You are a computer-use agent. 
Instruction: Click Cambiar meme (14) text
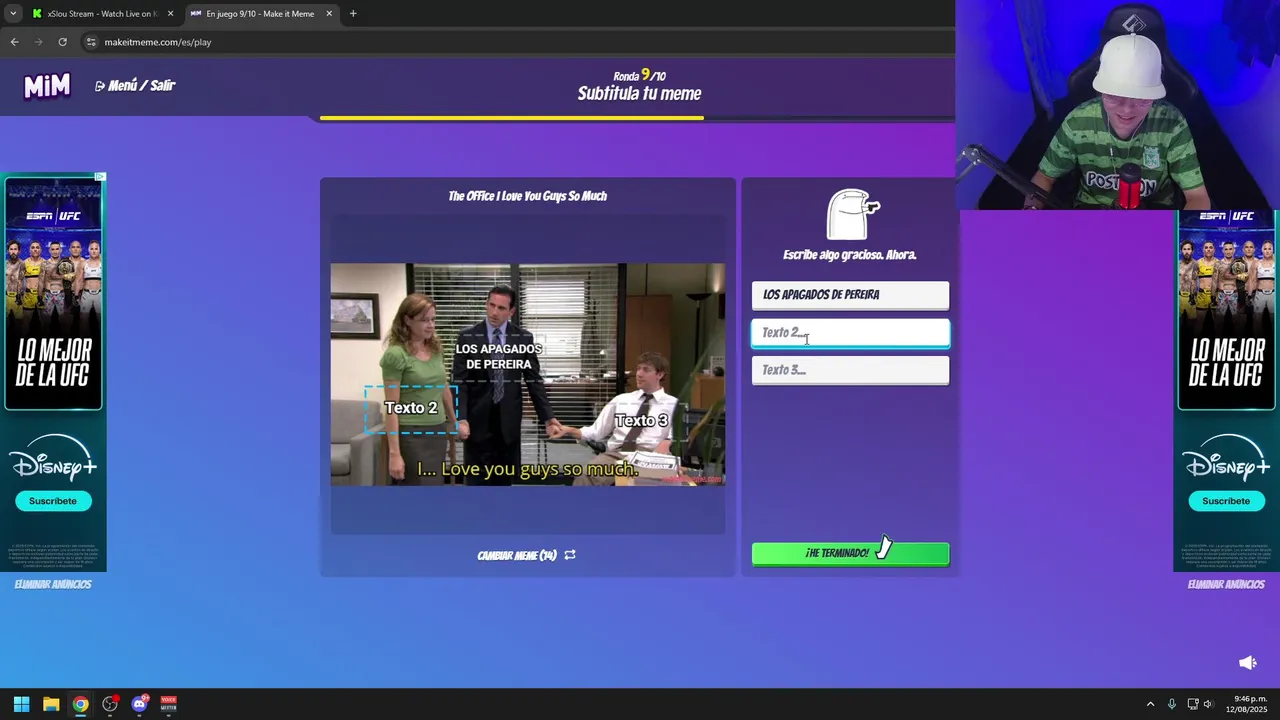click(517, 555)
